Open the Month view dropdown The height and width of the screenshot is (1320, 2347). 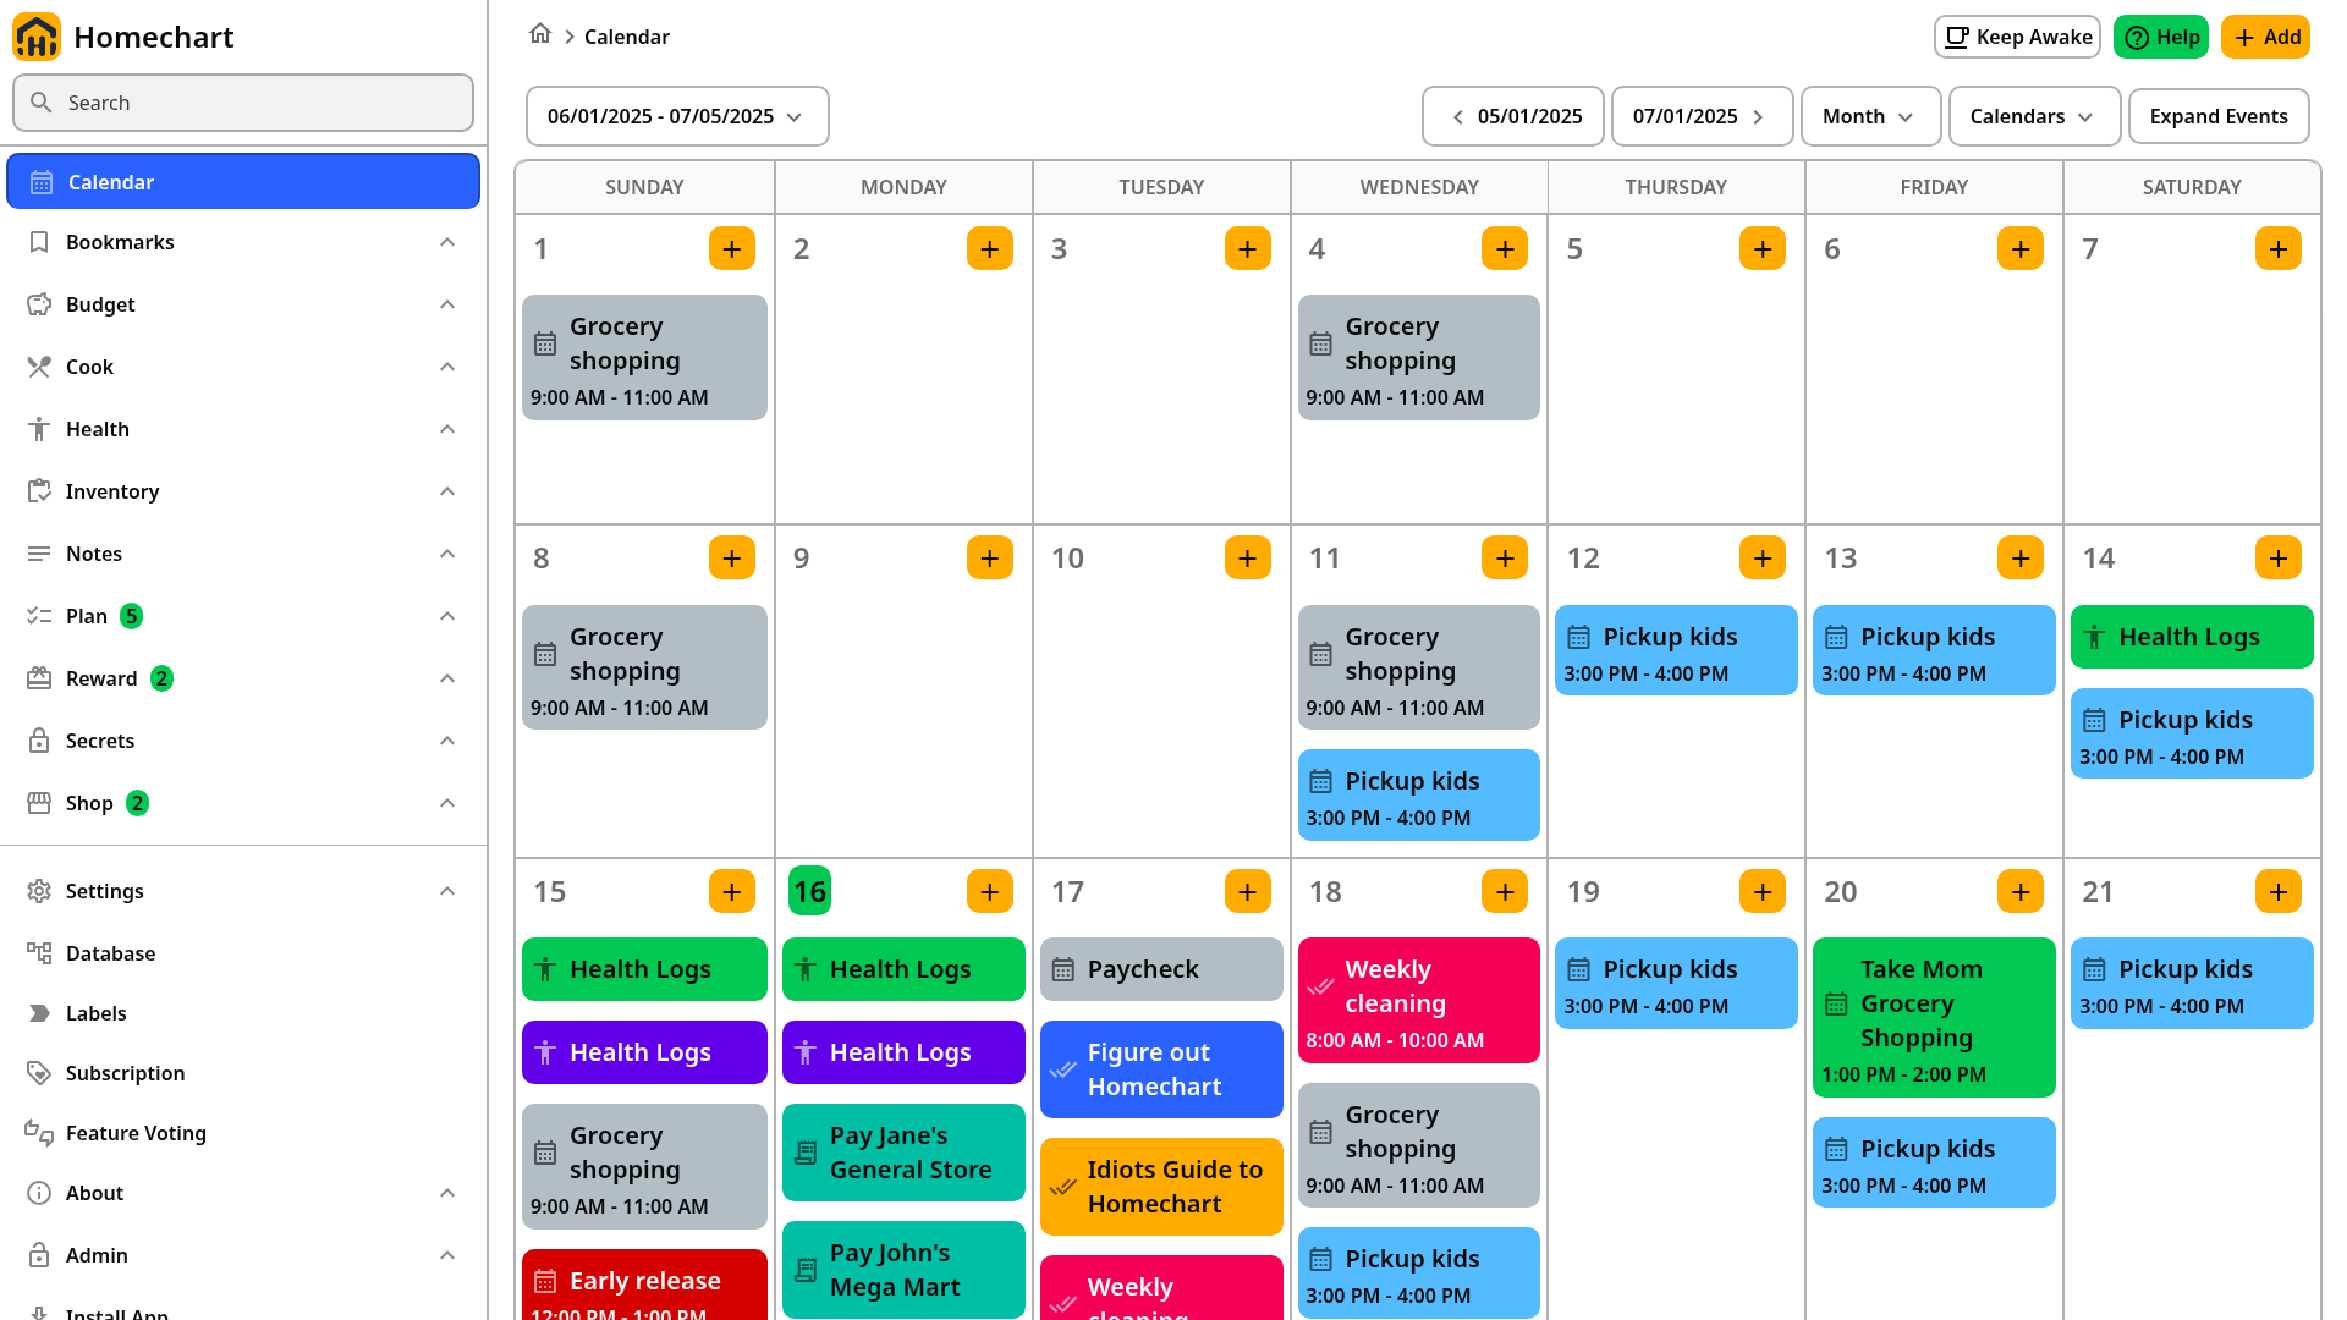(1870, 116)
